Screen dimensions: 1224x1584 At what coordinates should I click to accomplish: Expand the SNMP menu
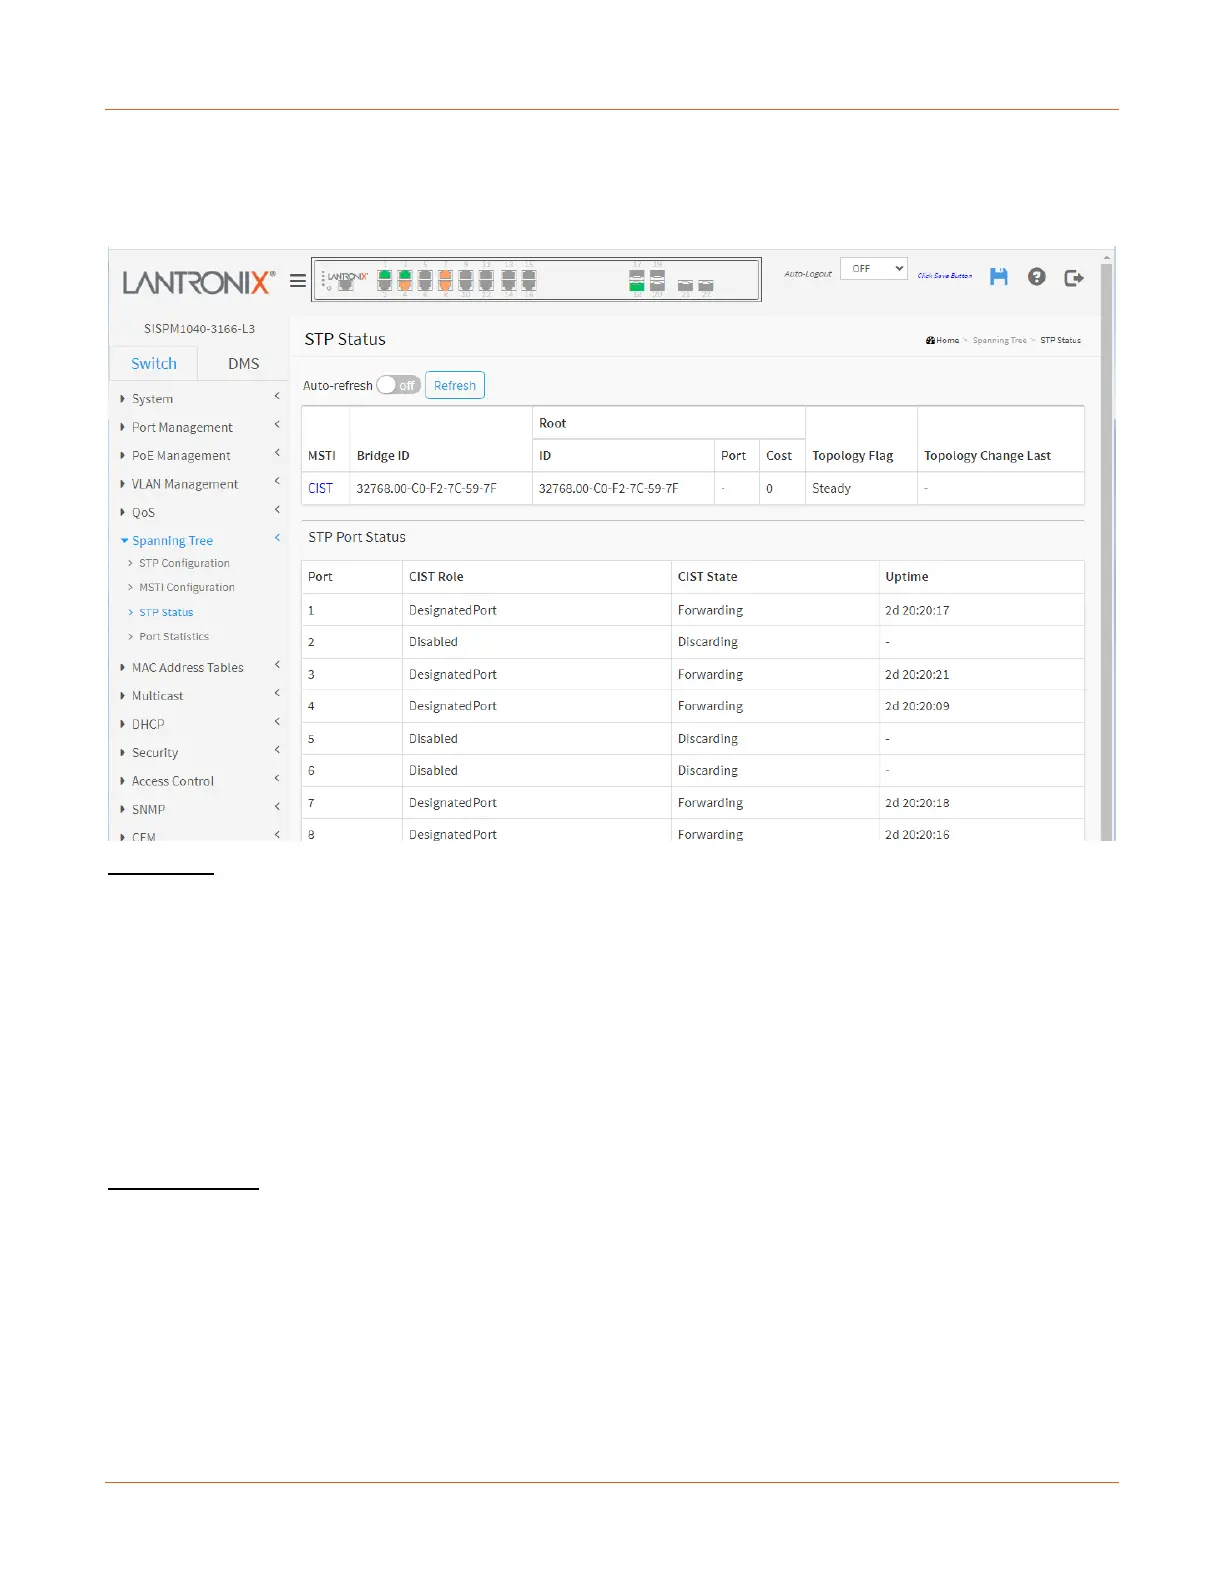pyautogui.click(x=199, y=810)
